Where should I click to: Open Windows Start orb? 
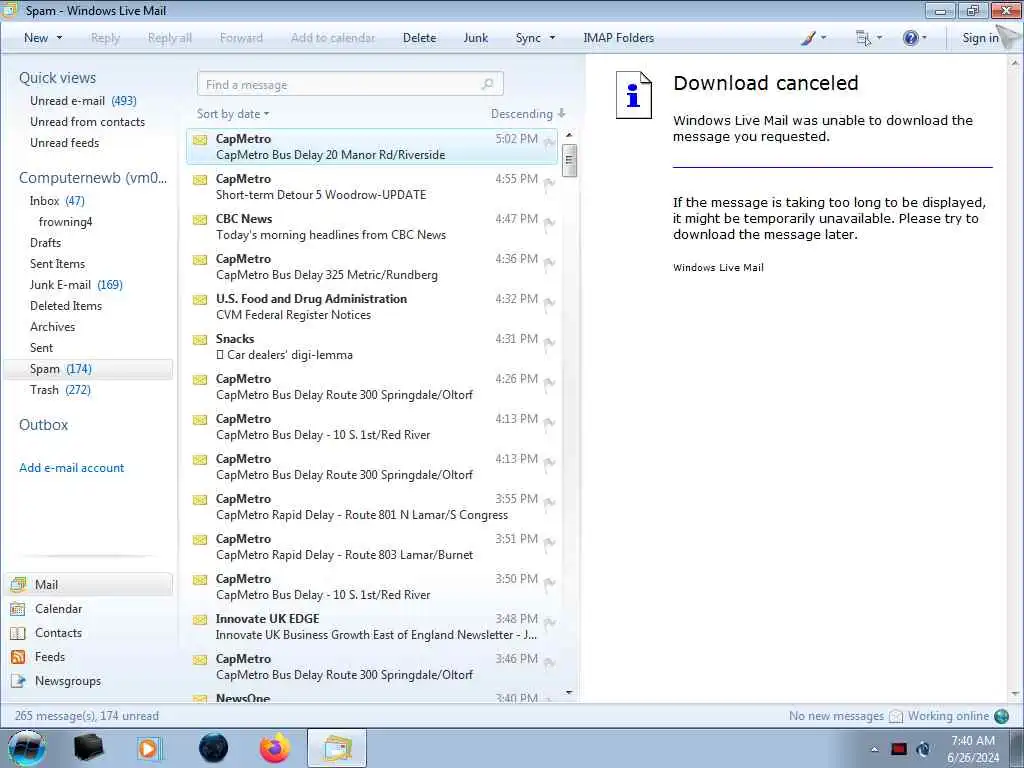[27, 748]
